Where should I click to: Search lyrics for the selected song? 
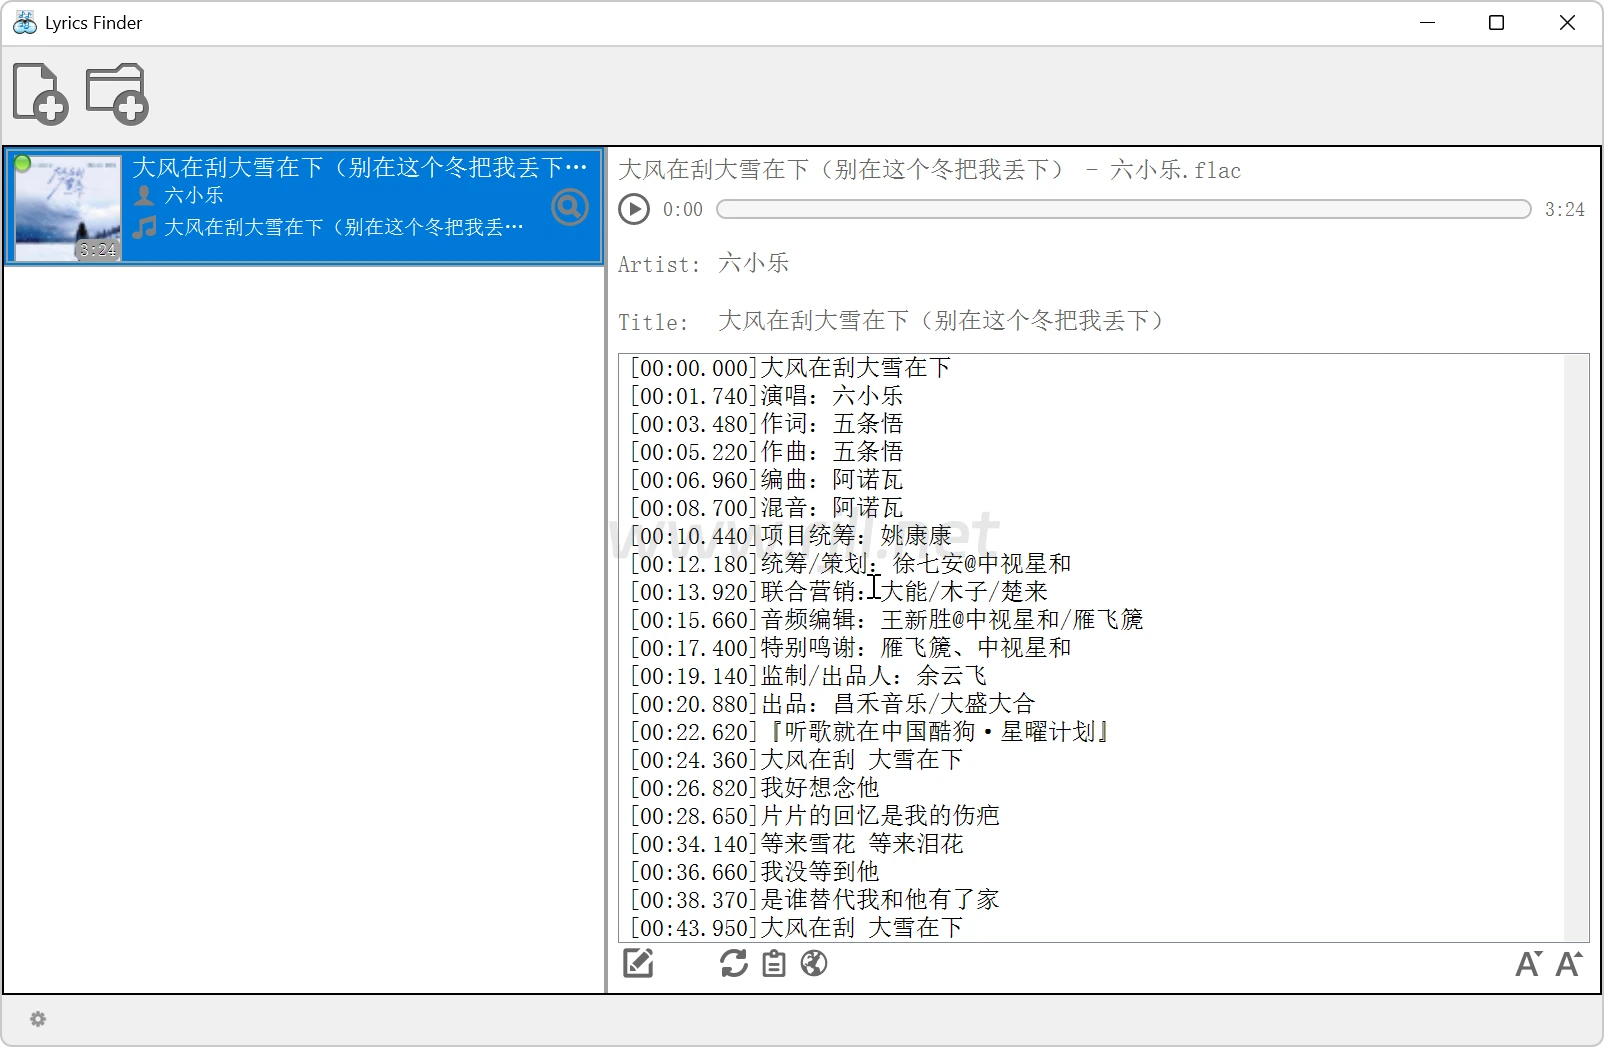(569, 207)
